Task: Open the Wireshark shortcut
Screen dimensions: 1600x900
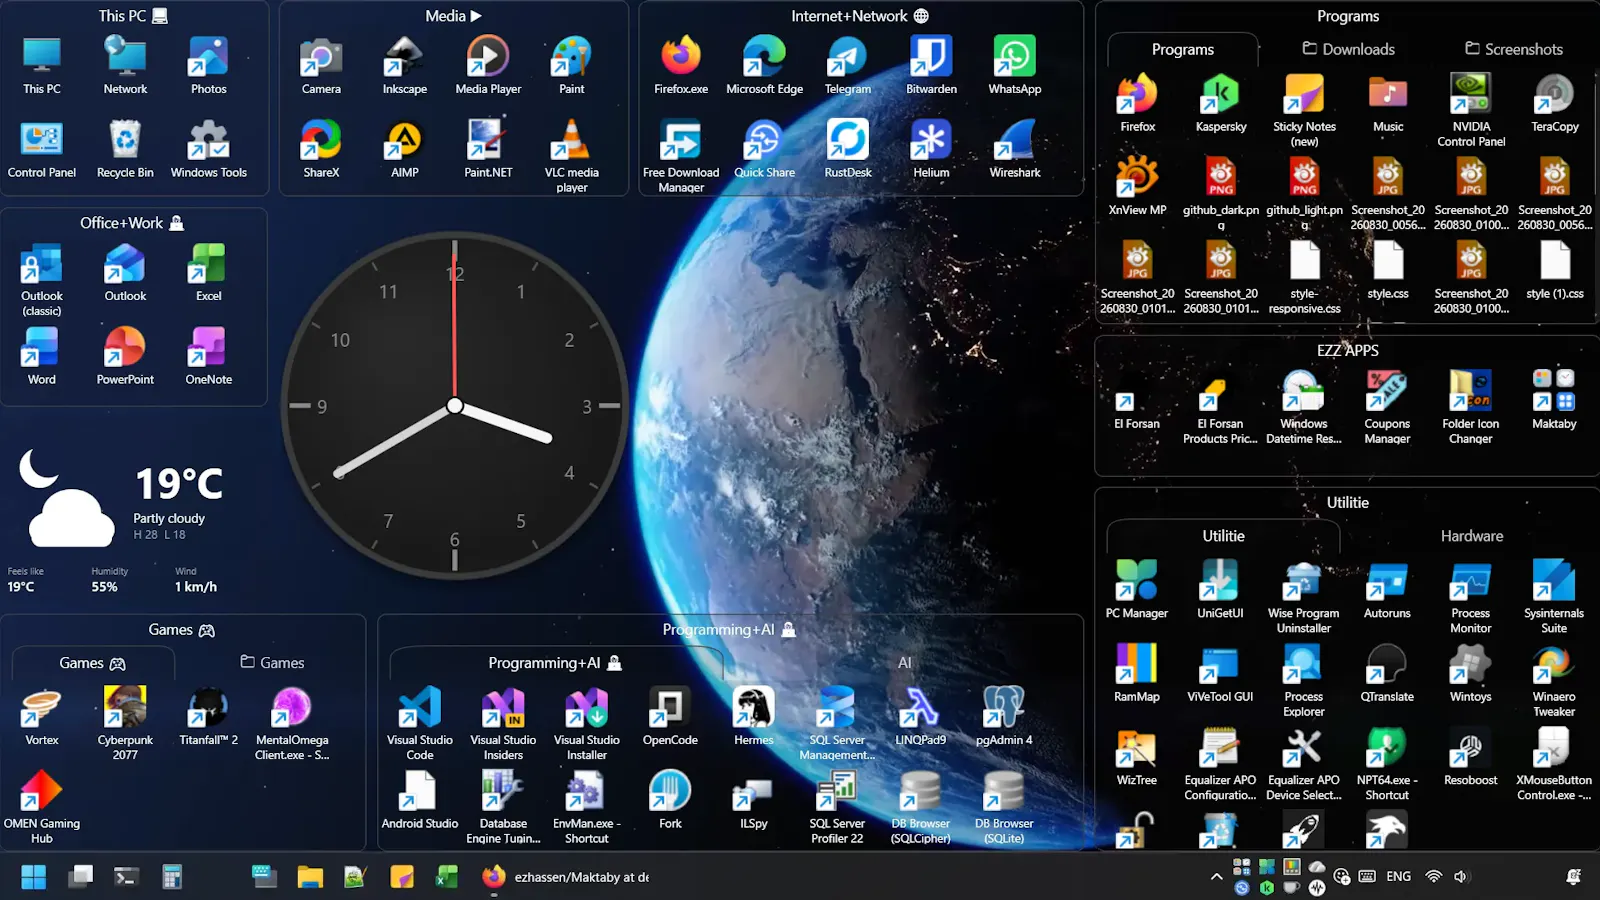Action: (x=1014, y=149)
